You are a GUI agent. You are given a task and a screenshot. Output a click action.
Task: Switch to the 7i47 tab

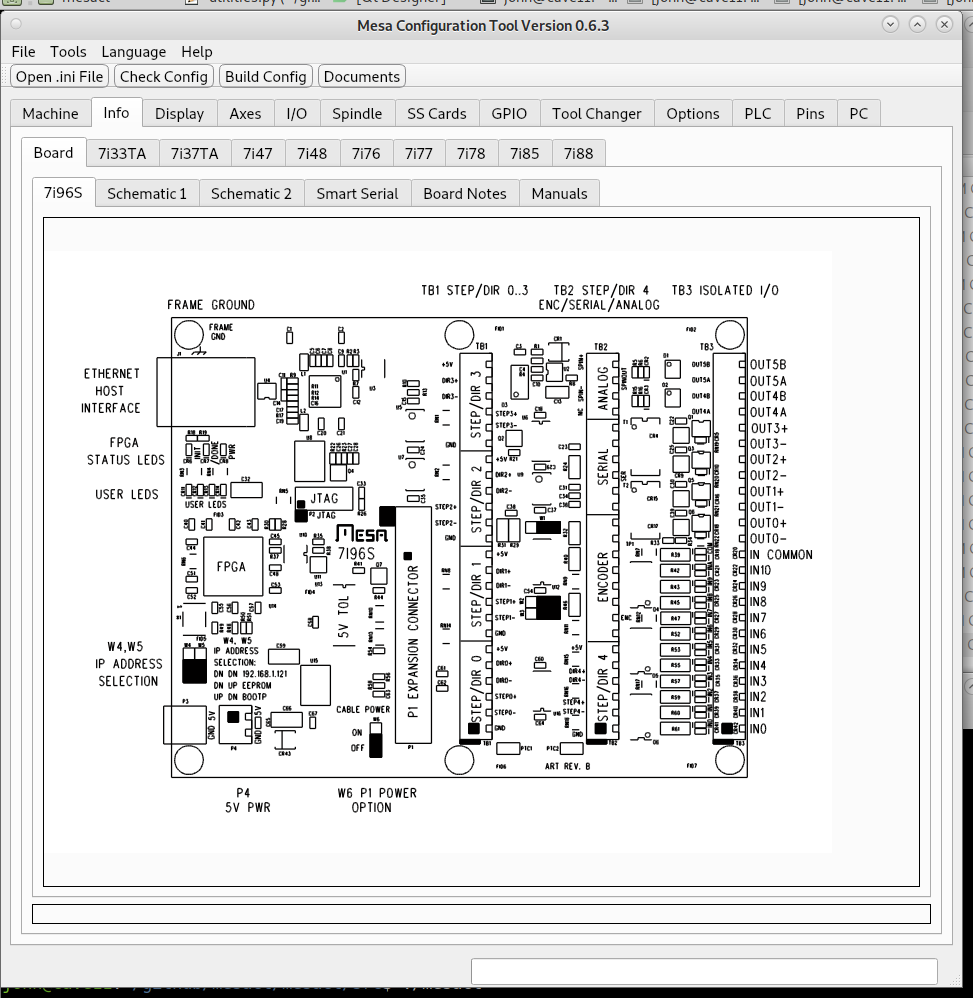[258, 153]
